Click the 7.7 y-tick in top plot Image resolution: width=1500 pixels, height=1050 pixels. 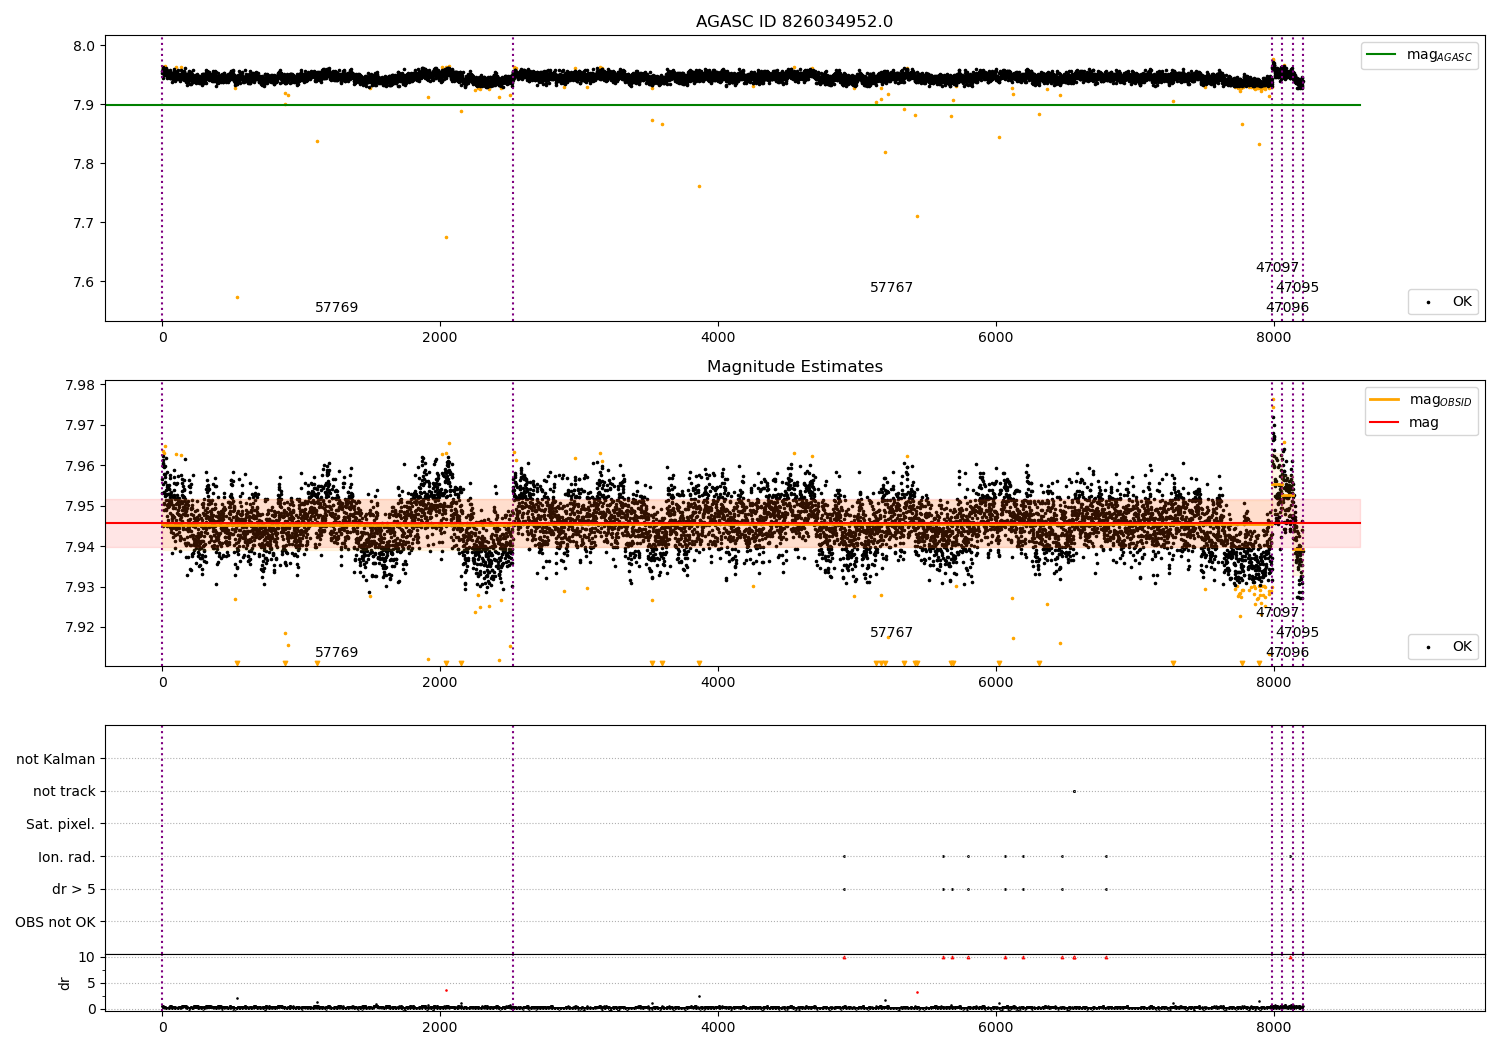[x=84, y=223]
